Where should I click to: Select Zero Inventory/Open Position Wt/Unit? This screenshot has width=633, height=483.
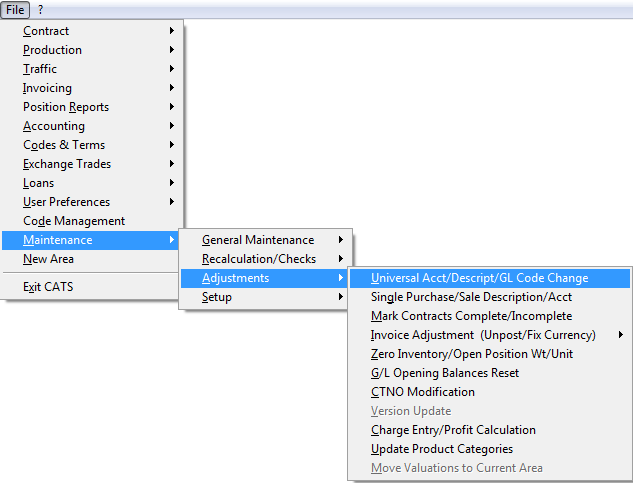tap(490, 354)
